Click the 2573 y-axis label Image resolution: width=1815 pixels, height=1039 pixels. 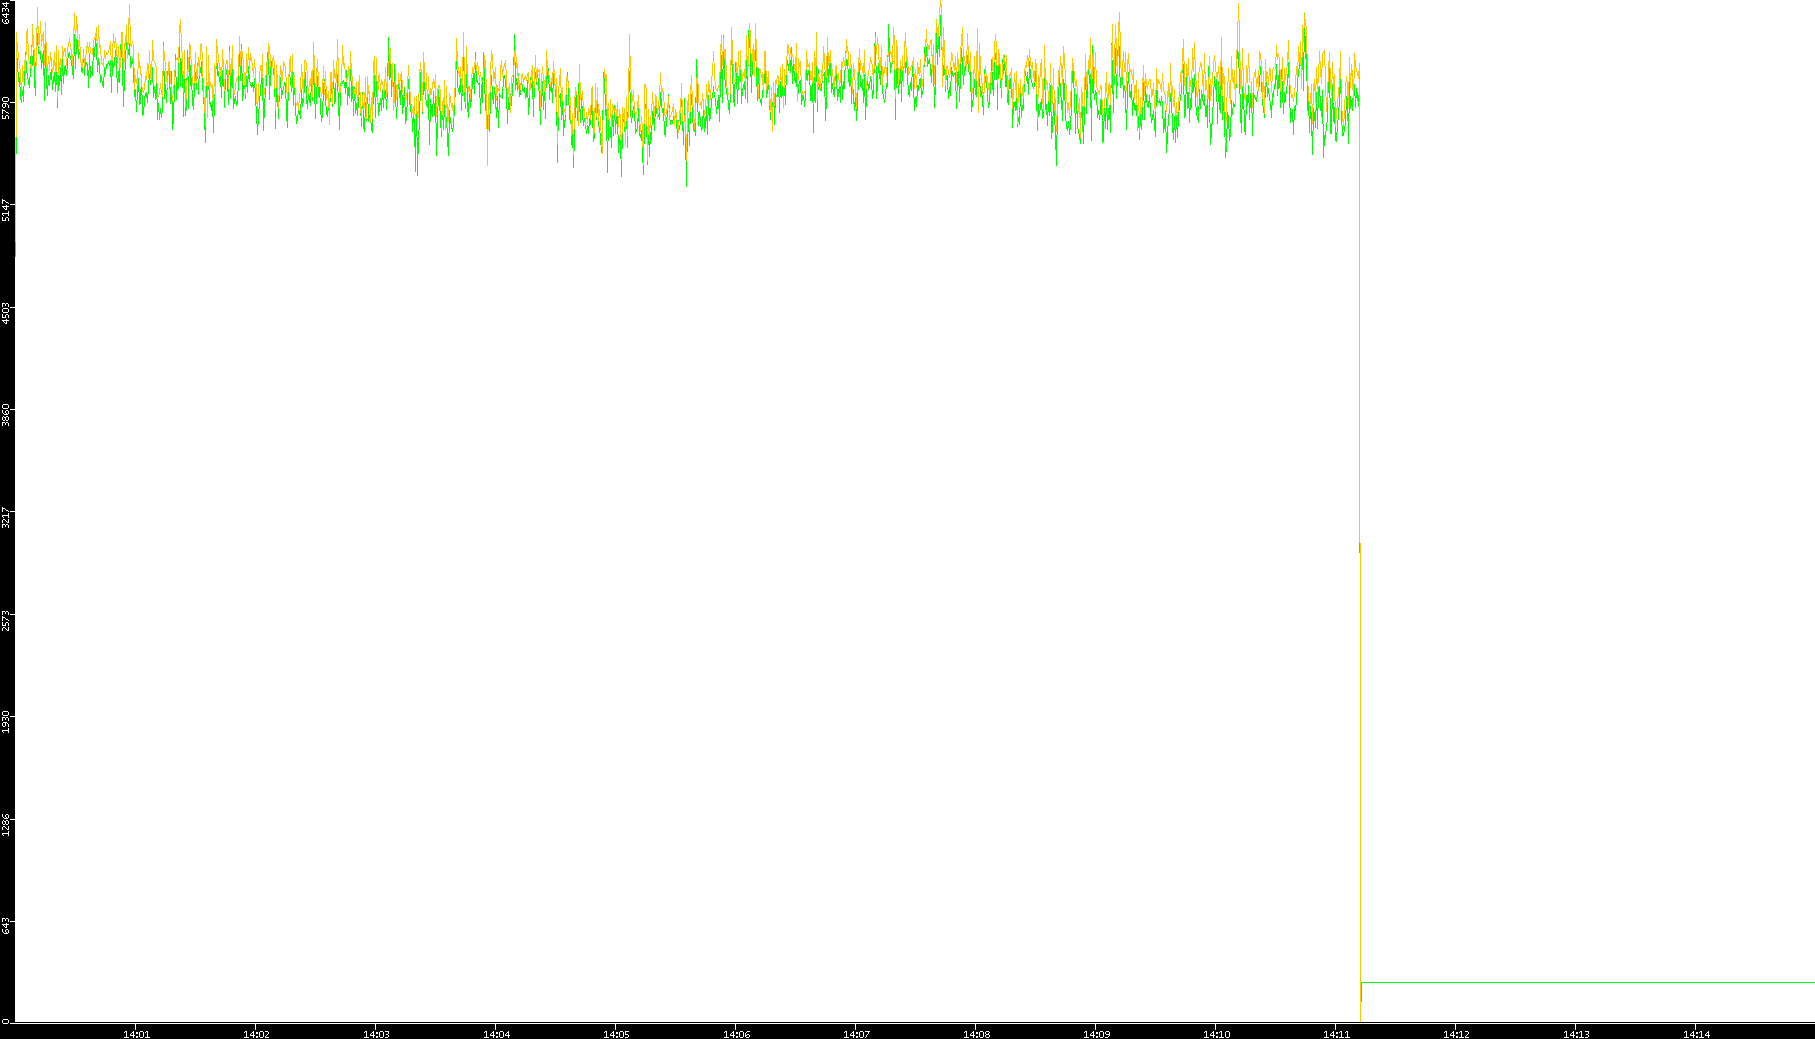(6, 620)
